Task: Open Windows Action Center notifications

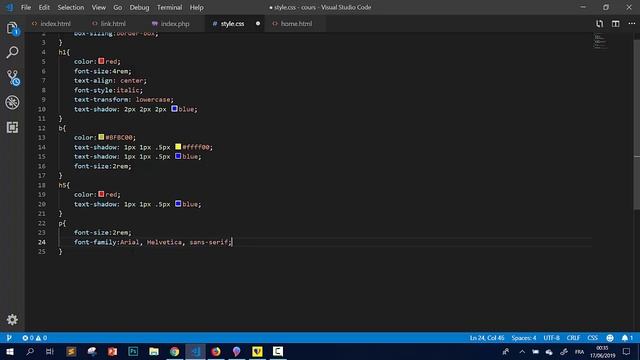Action: click(x=627, y=351)
